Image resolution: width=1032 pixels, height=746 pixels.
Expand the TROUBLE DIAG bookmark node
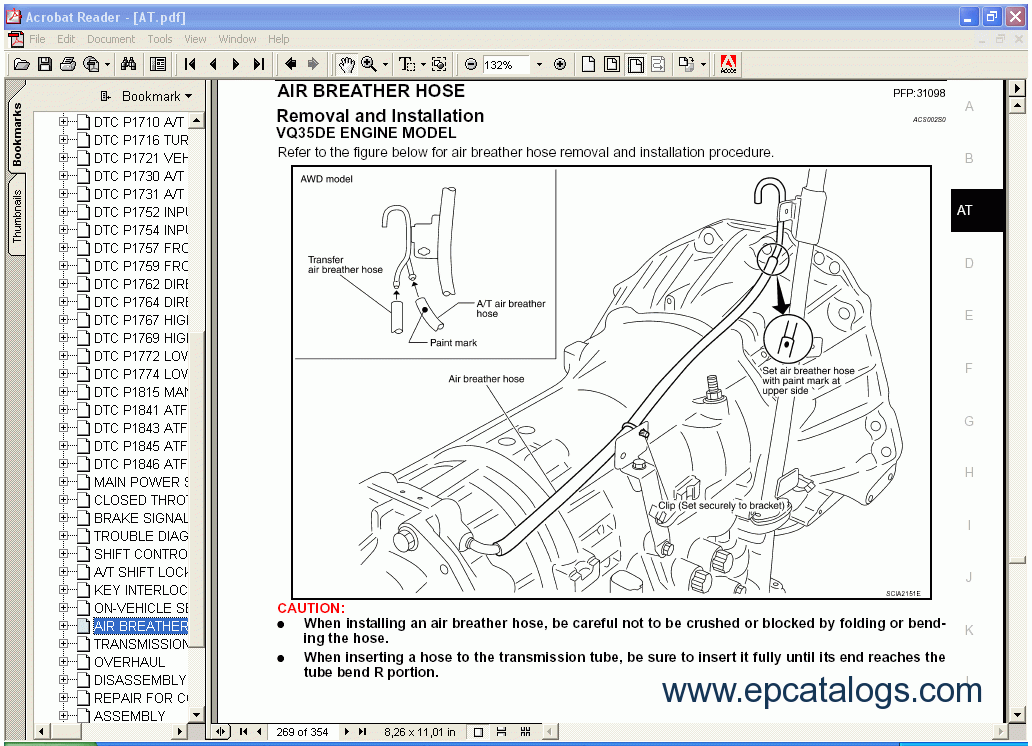coord(64,536)
